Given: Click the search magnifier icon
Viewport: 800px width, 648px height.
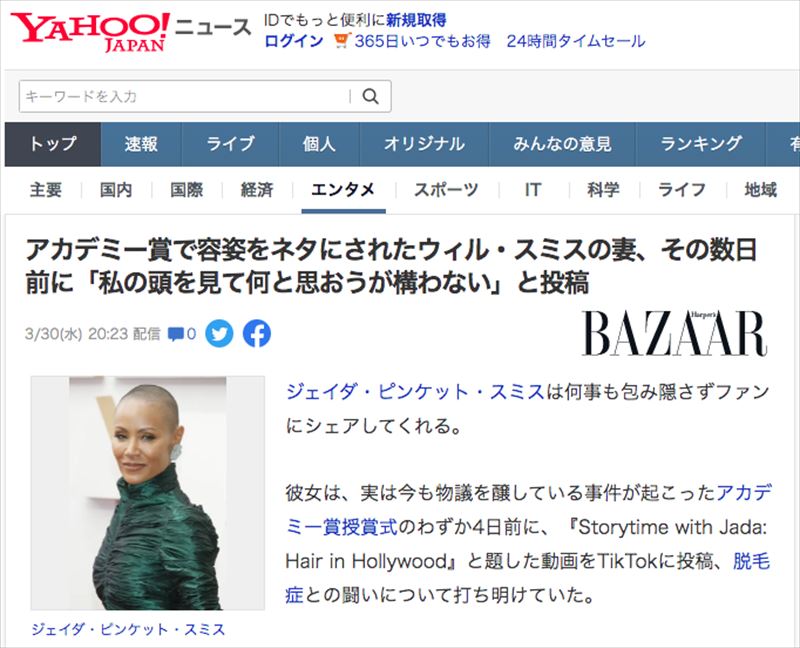Looking at the screenshot, I should [x=370, y=96].
